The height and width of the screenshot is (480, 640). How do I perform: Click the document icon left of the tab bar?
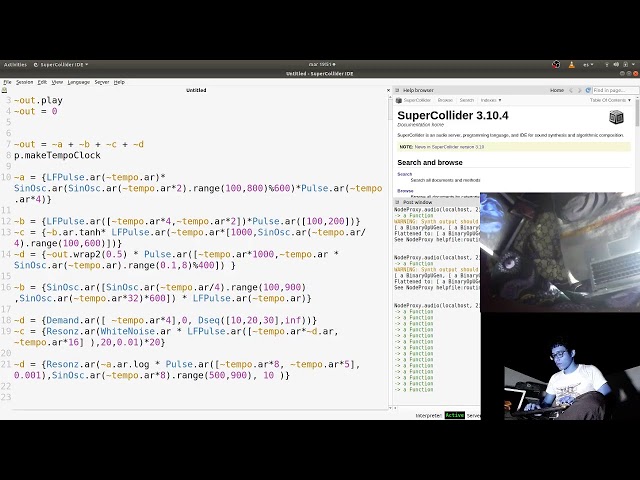coord(4,90)
